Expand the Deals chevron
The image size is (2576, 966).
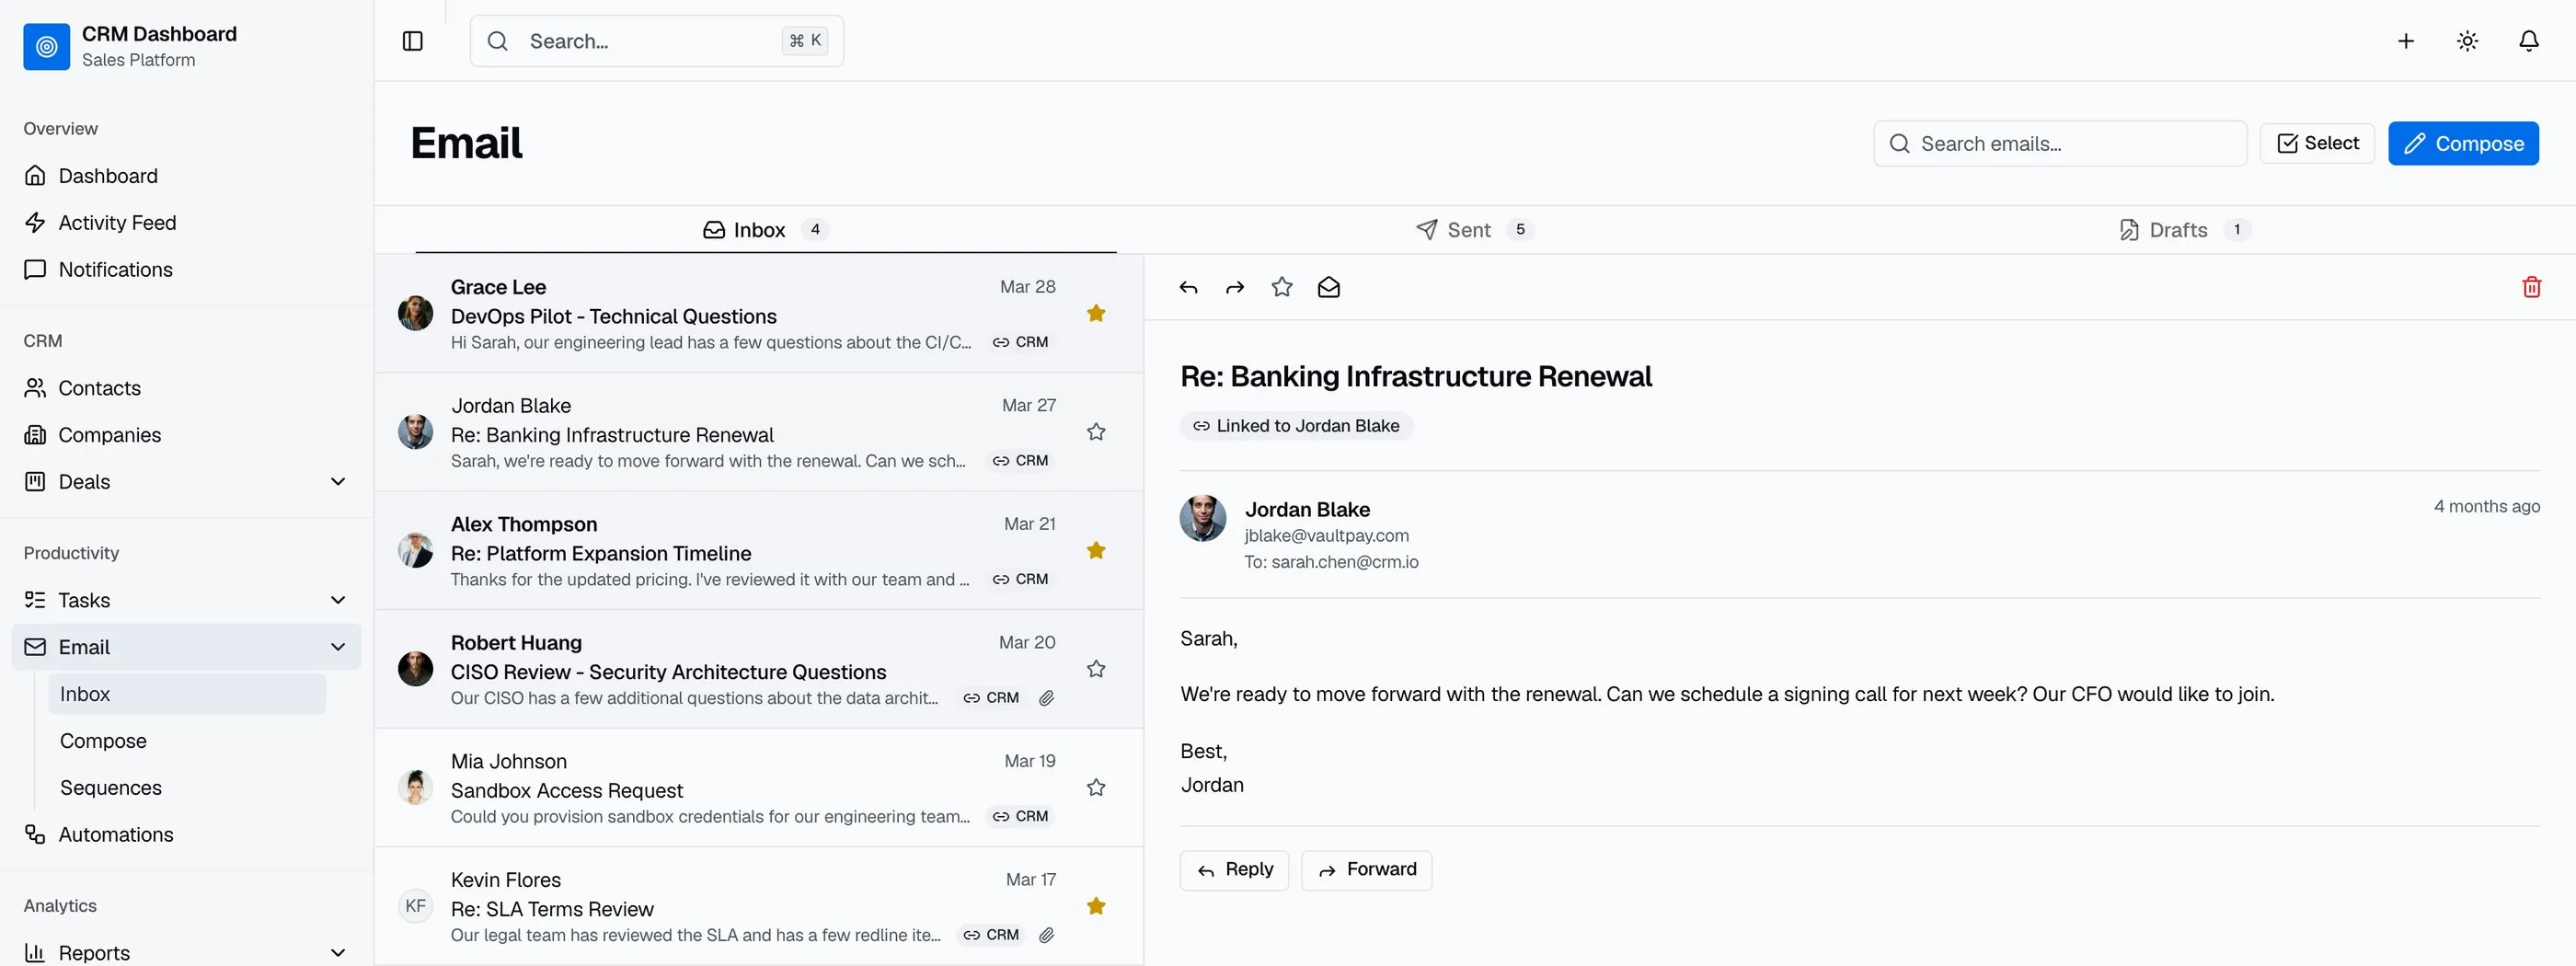pos(338,482)
